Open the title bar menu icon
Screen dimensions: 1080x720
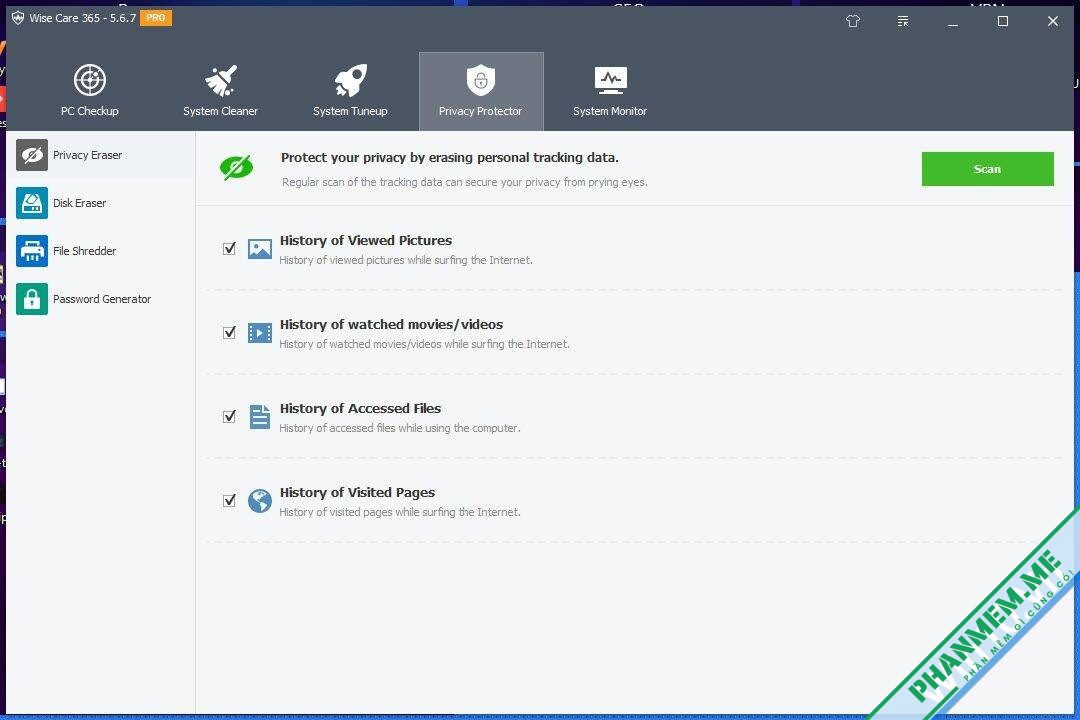point(903,21)
